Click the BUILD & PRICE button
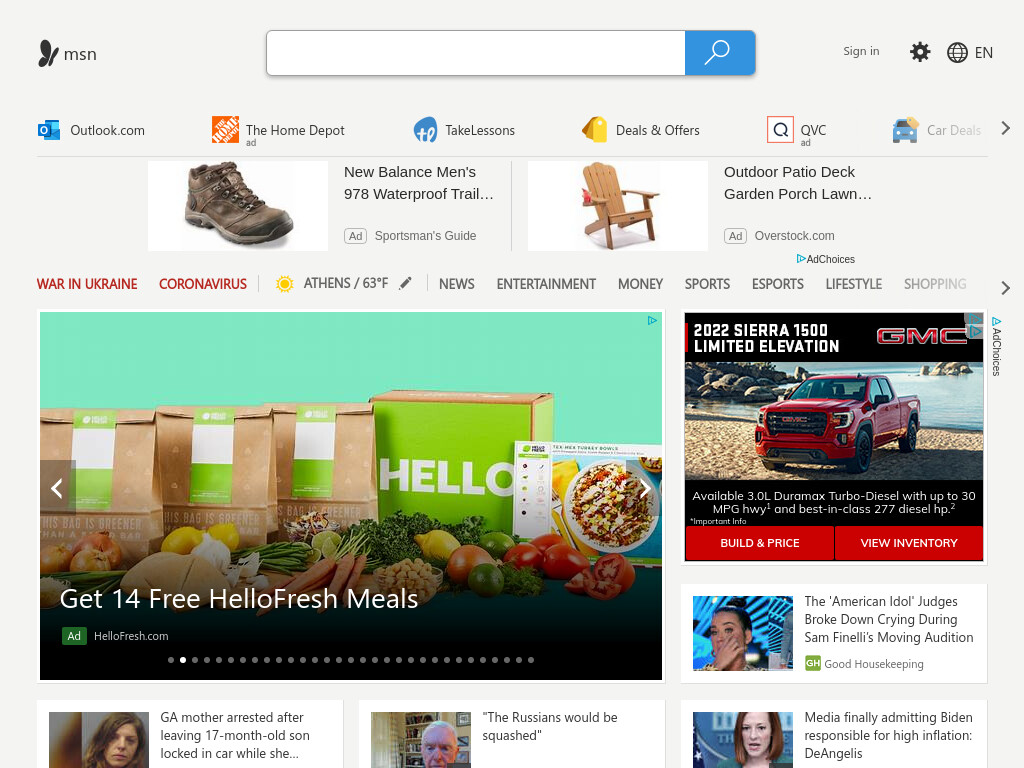Image resolution: width=1024 pixels, height=768 pixels. point(760,543)
